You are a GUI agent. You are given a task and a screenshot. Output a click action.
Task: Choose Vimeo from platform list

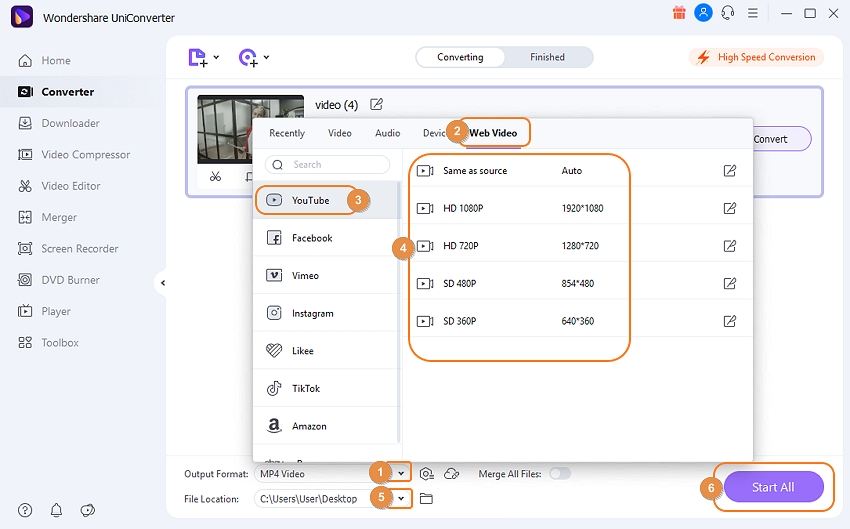click(326, 275)
